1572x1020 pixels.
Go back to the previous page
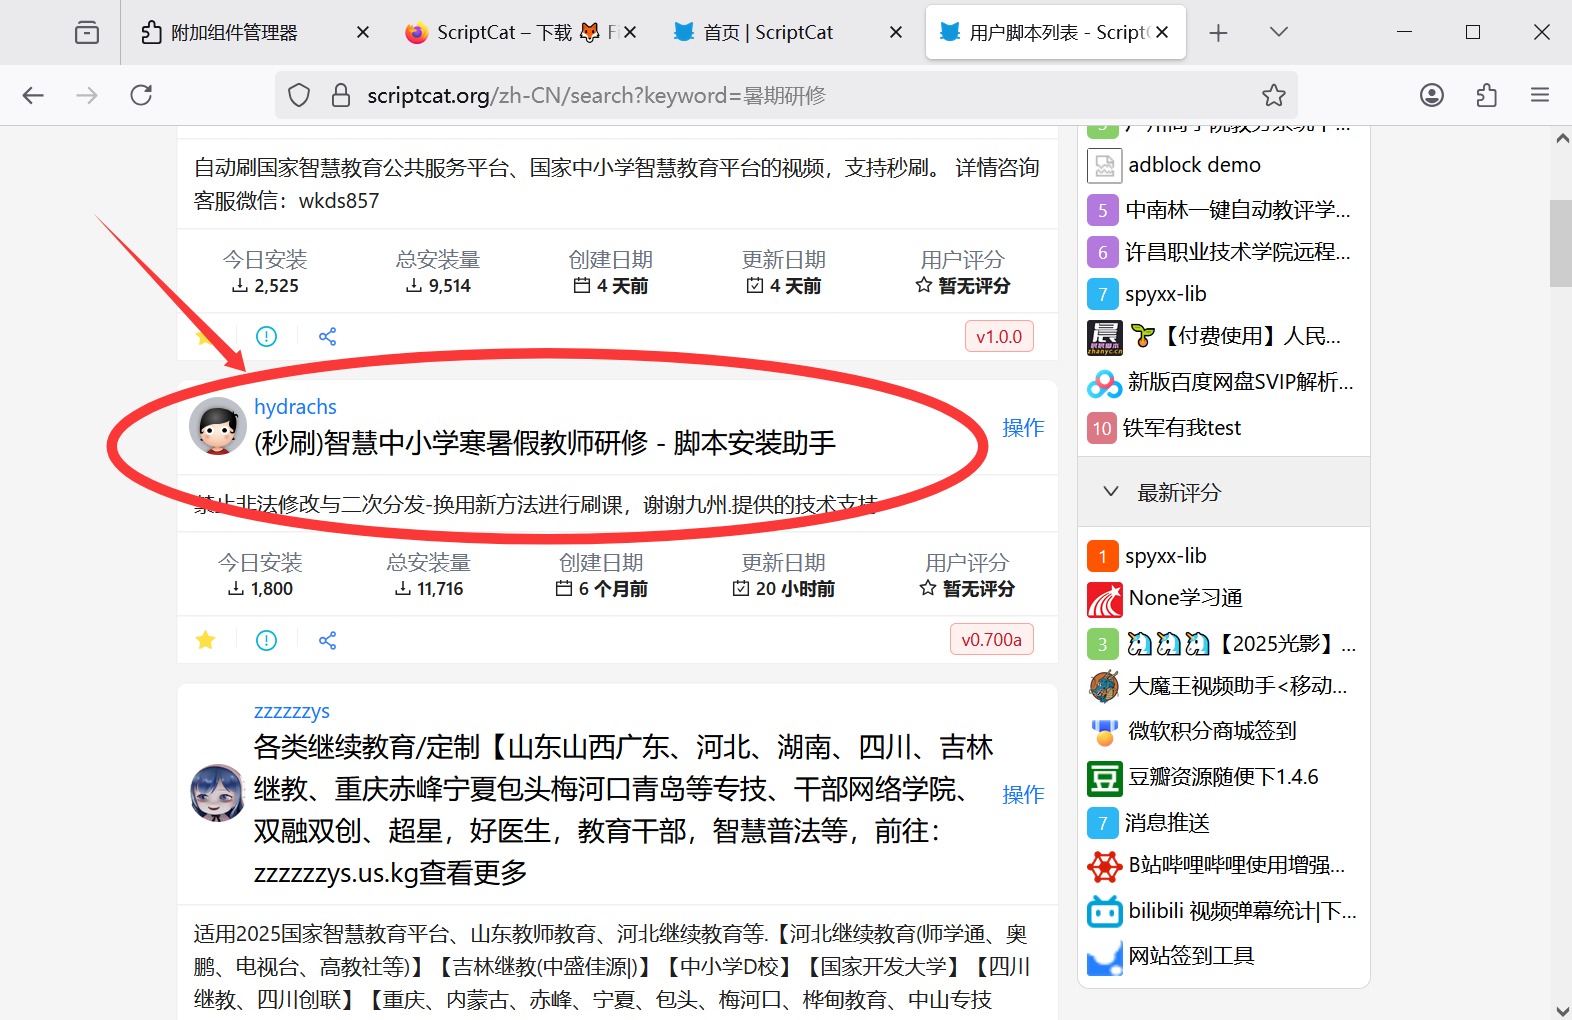tap(33, 95)
